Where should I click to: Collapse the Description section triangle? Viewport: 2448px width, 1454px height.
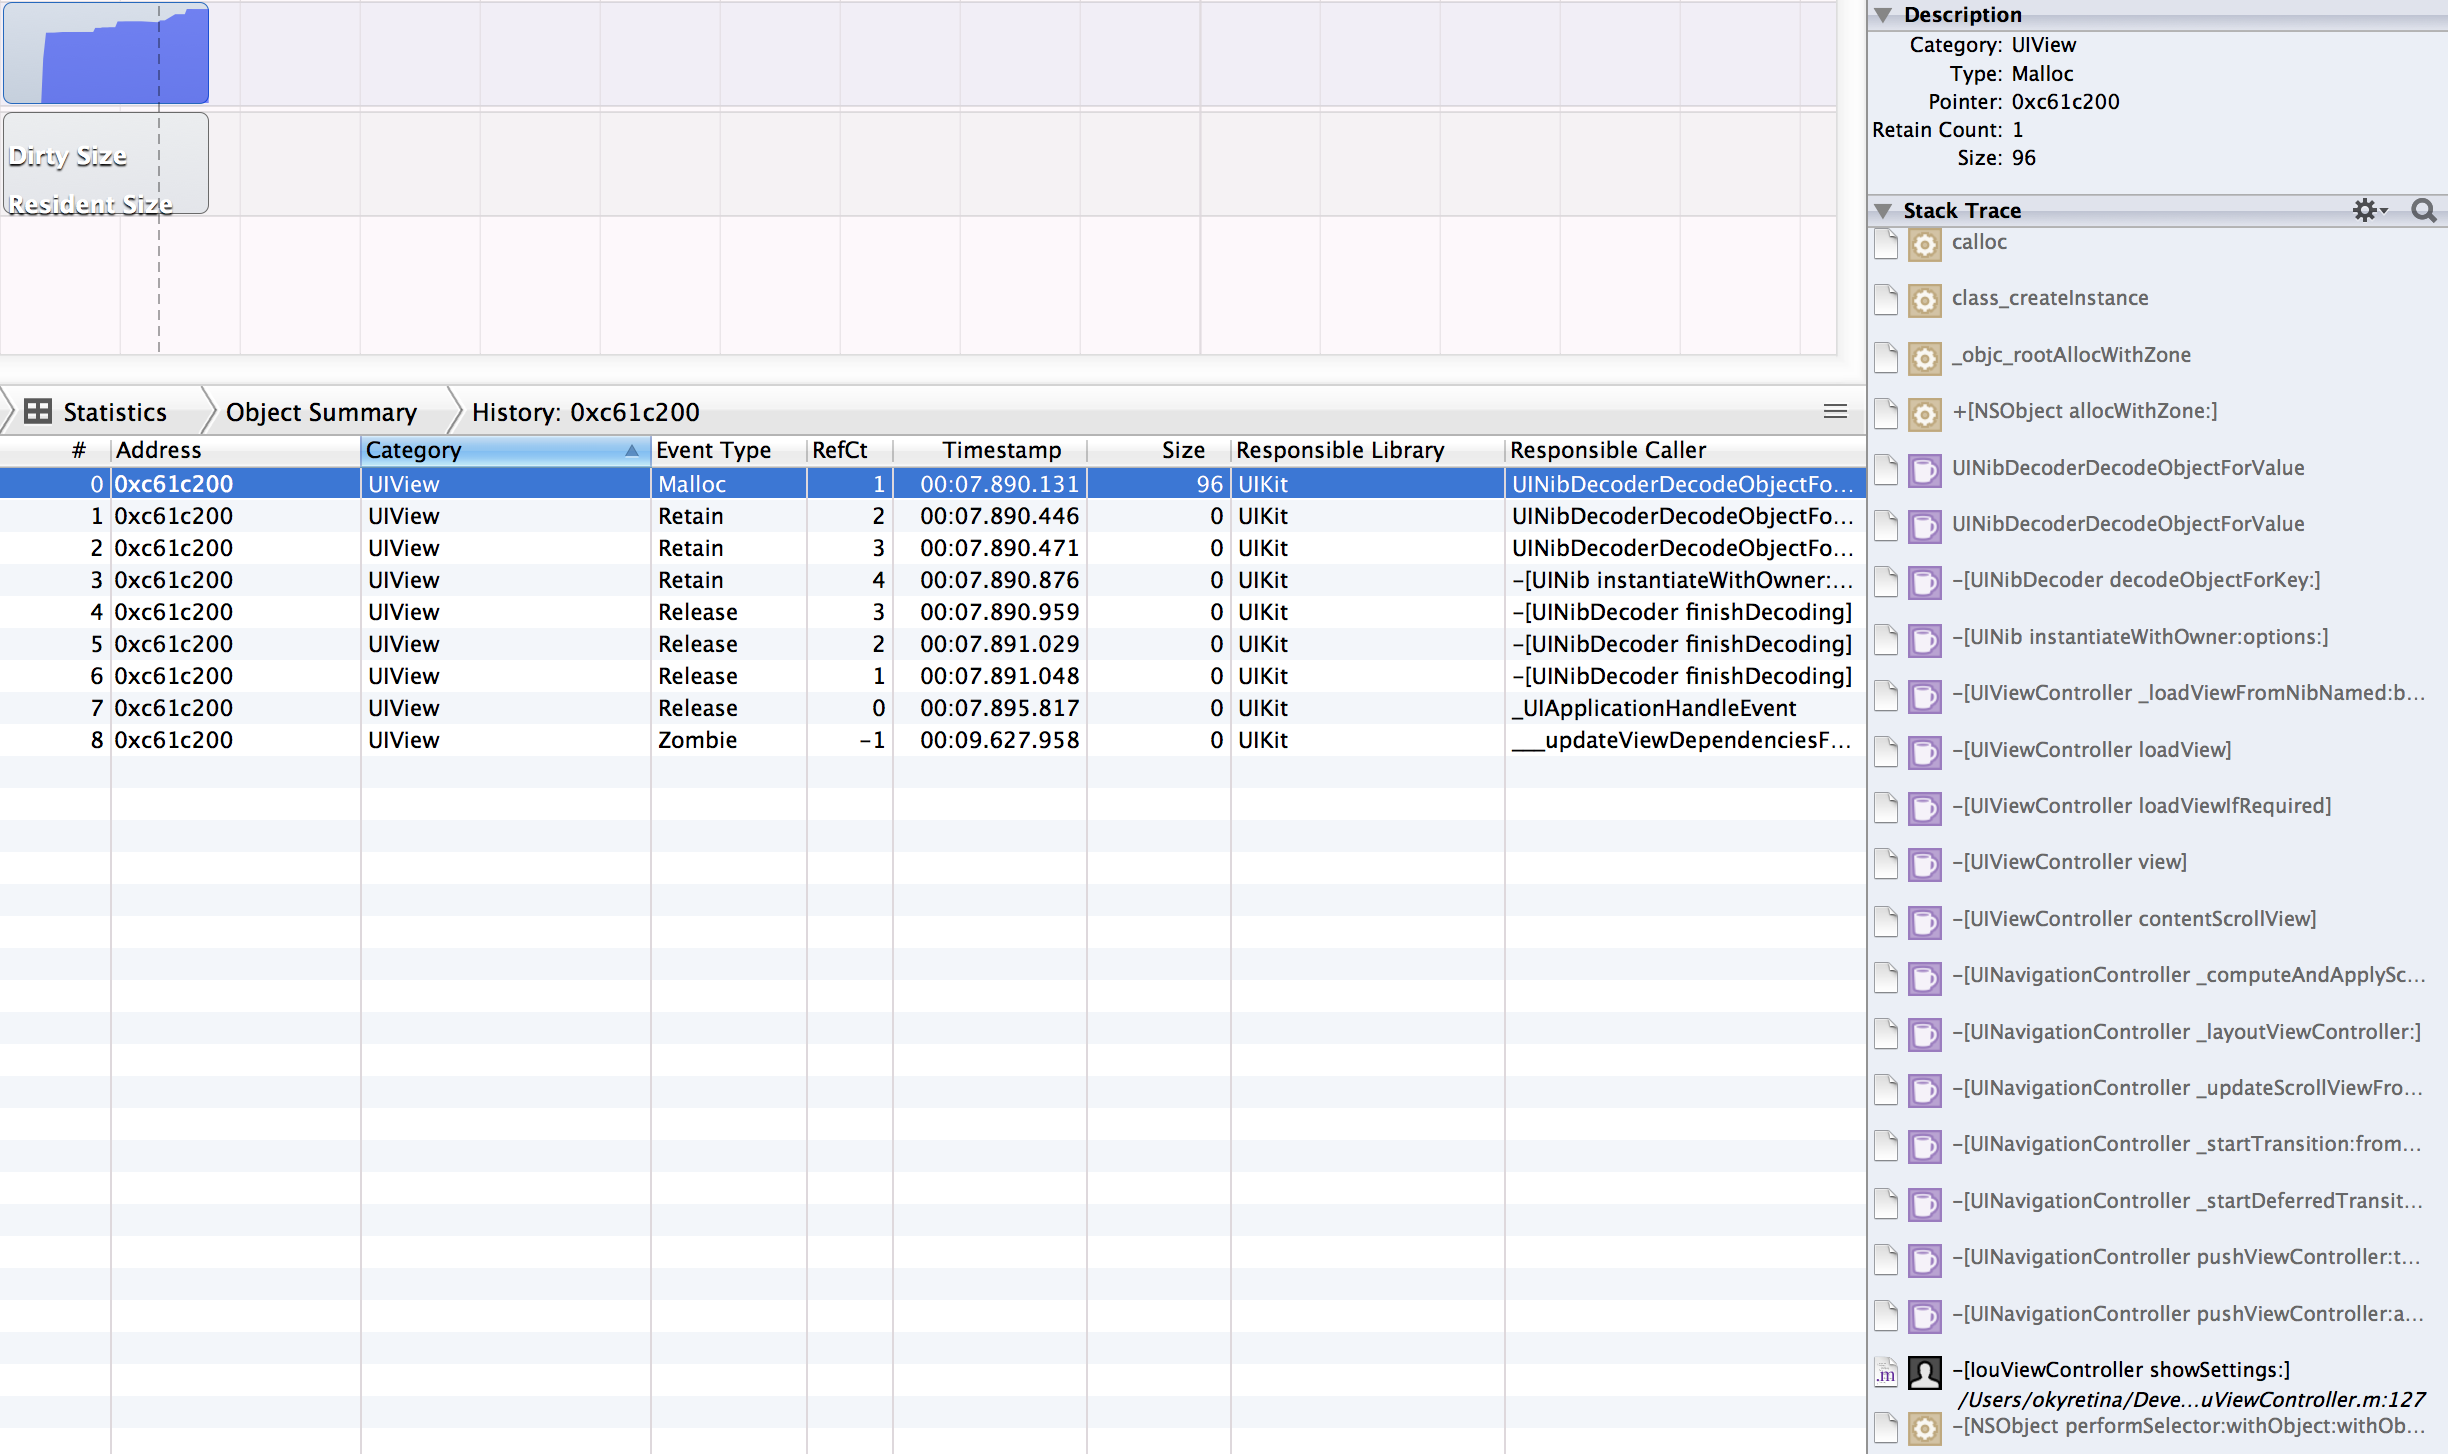click(1884, 15)
